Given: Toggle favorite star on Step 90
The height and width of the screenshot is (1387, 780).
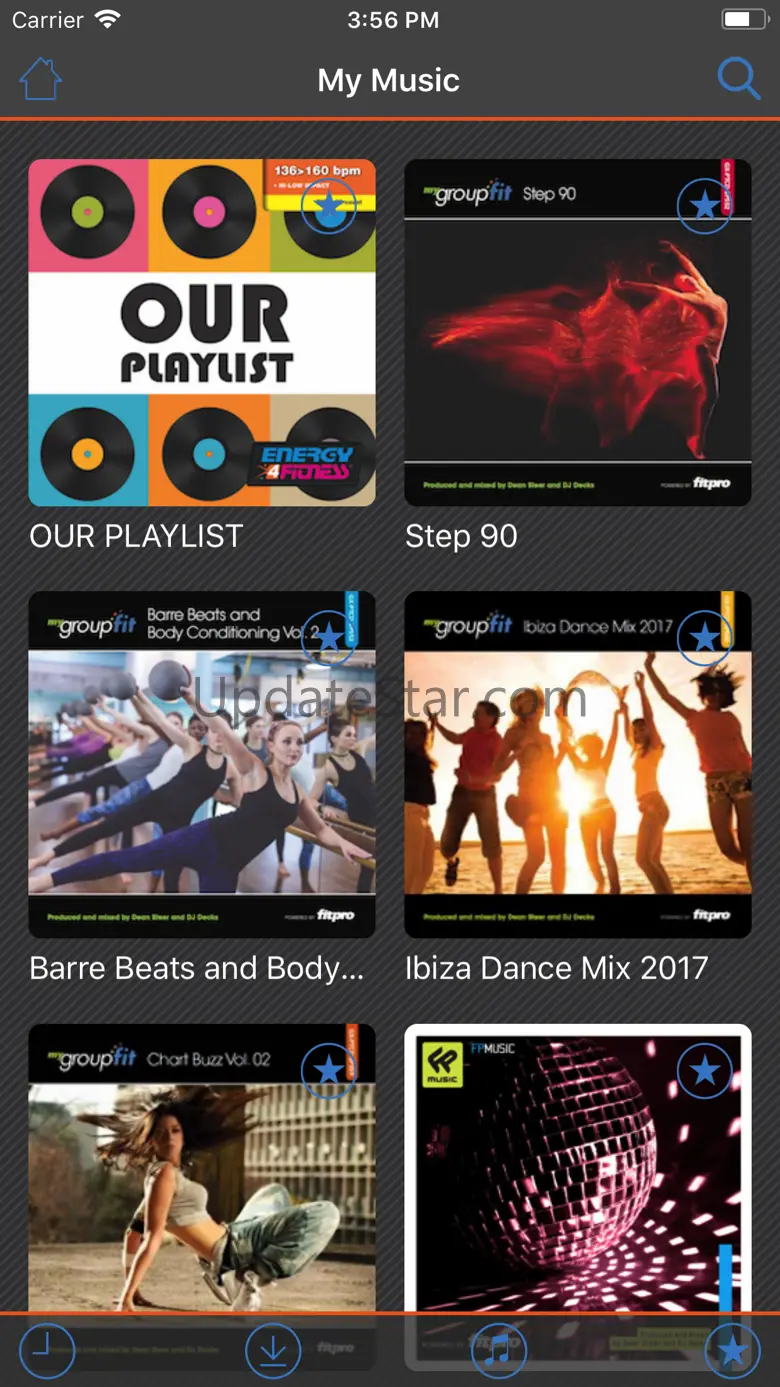Looking at the screenshot, I should click(705, 206).
